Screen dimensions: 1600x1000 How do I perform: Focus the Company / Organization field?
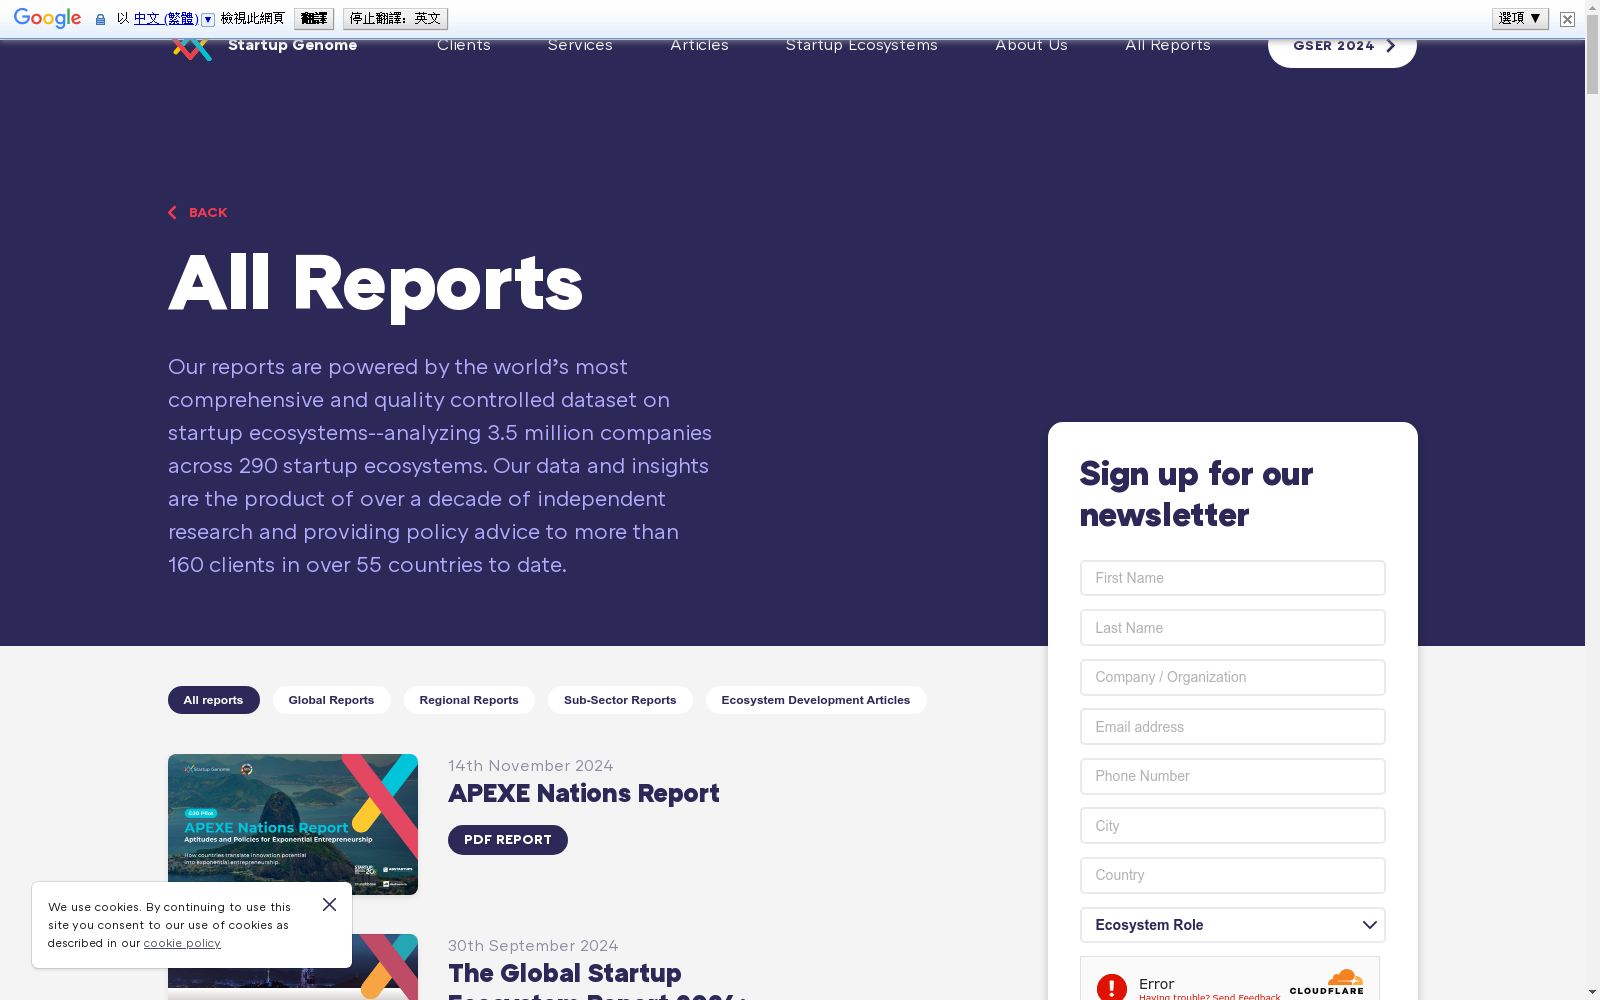point(1232,677)
